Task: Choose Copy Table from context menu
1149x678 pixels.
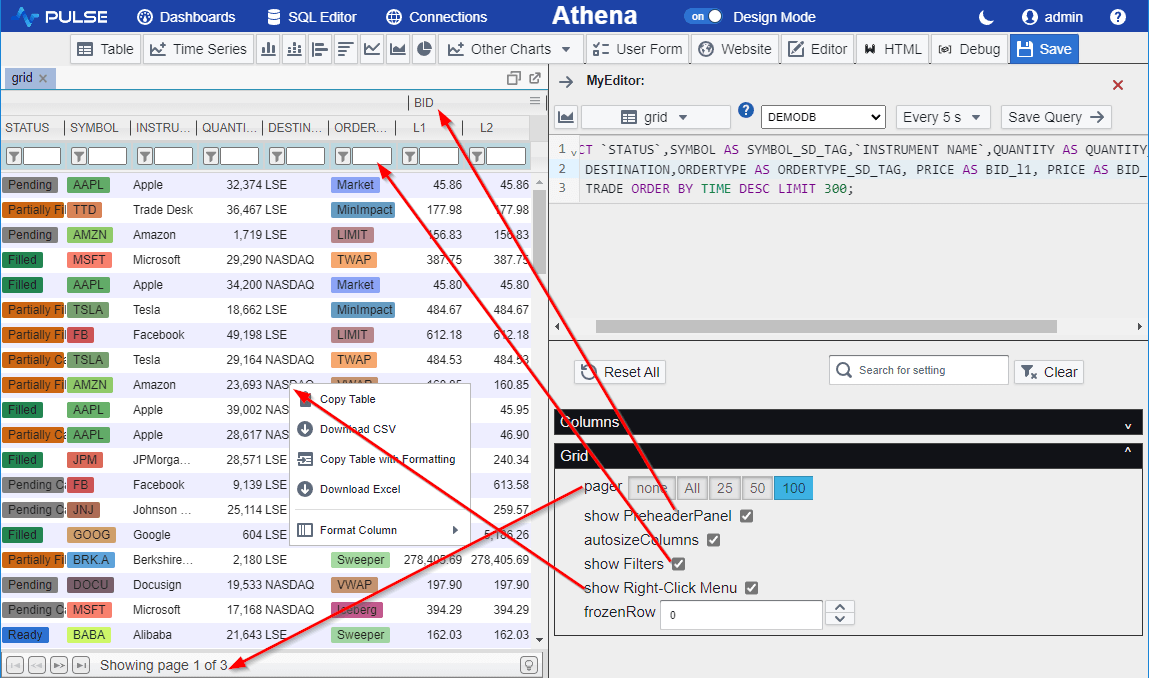Action: (380, 399)
